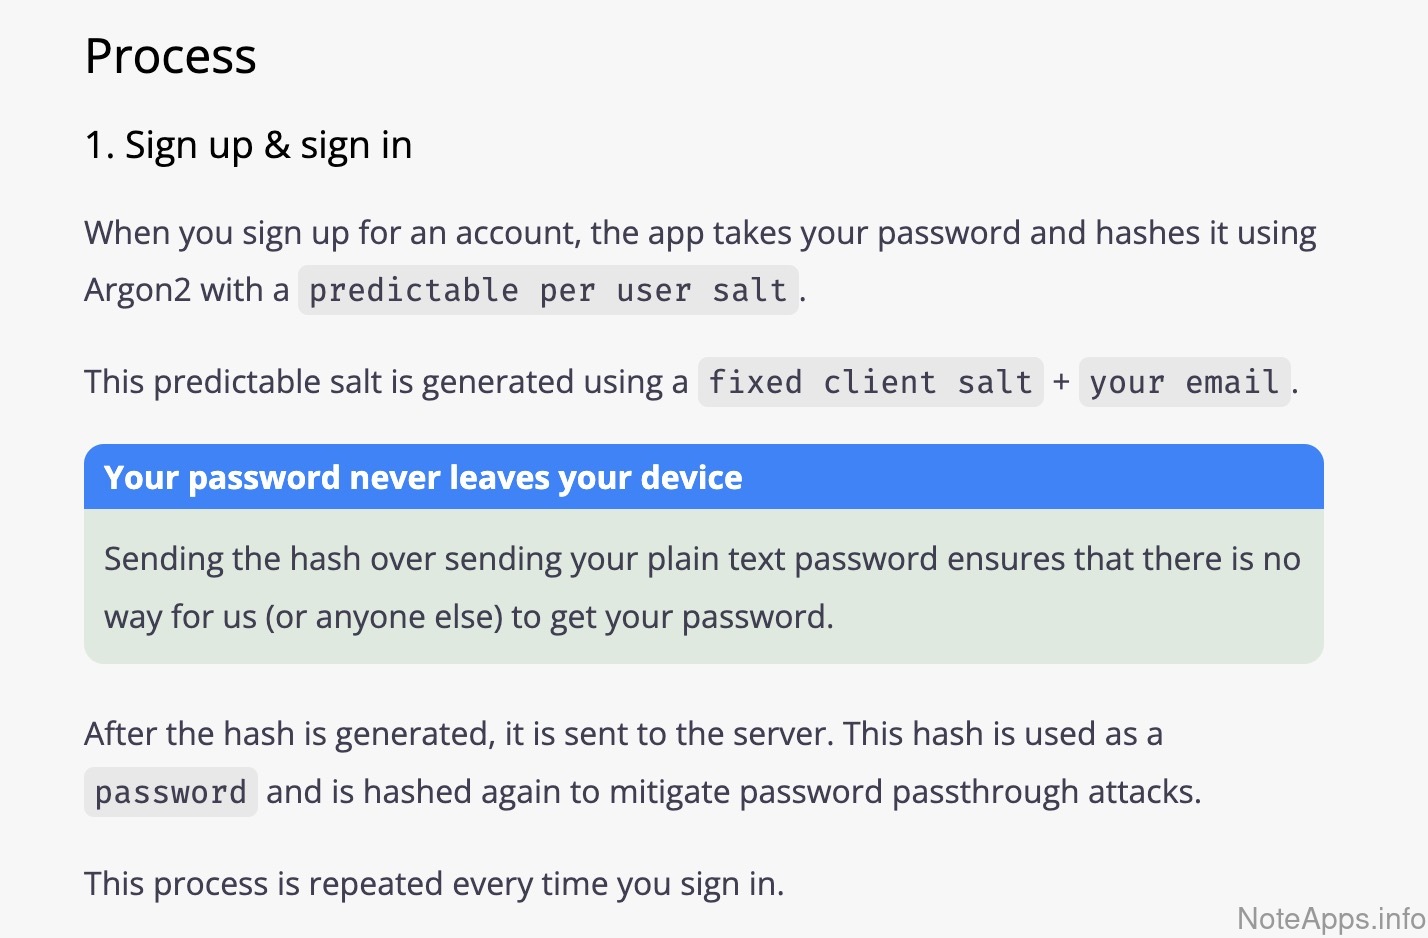Select the "fixed client salt" code chip
Viewport: 1428px width, 938px height.
pos(870,382)
